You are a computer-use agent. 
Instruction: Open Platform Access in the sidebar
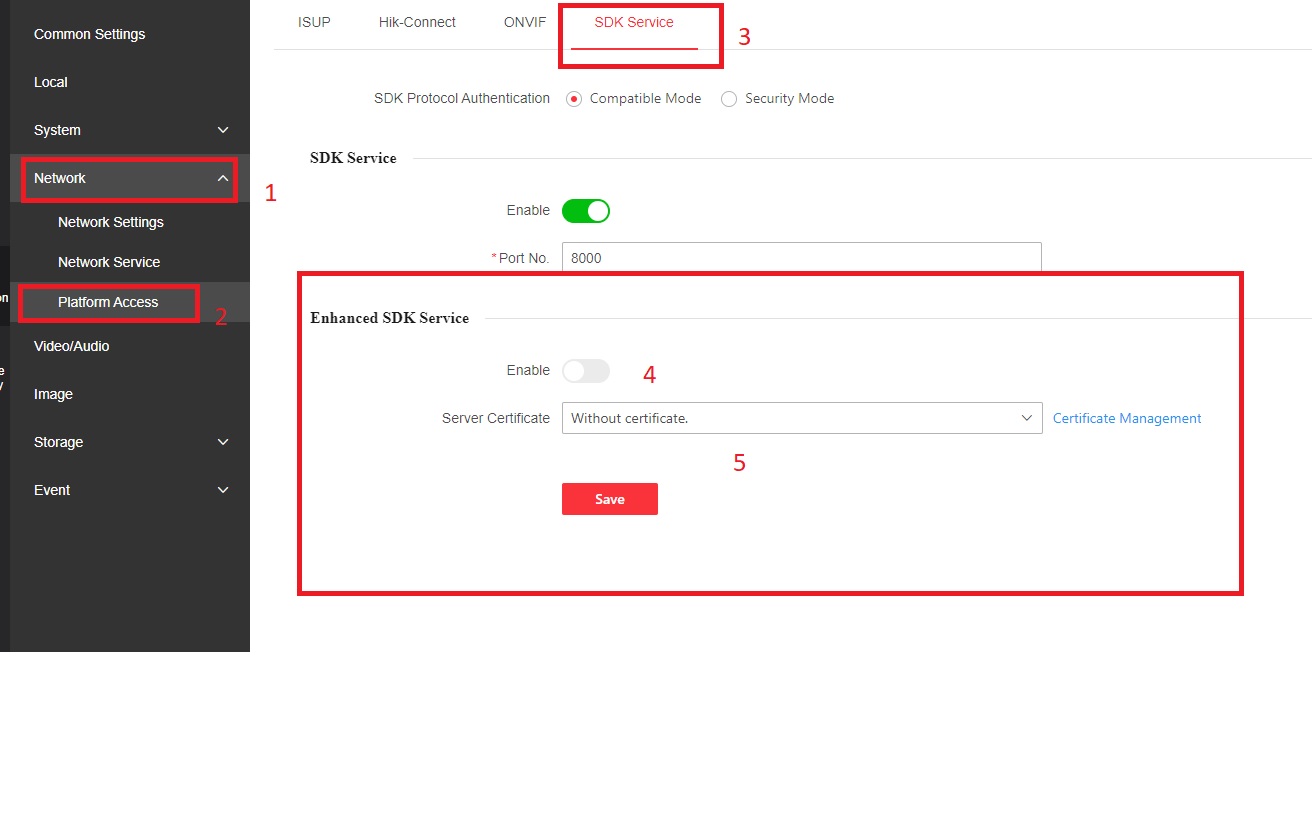click(x=108, y=302)
